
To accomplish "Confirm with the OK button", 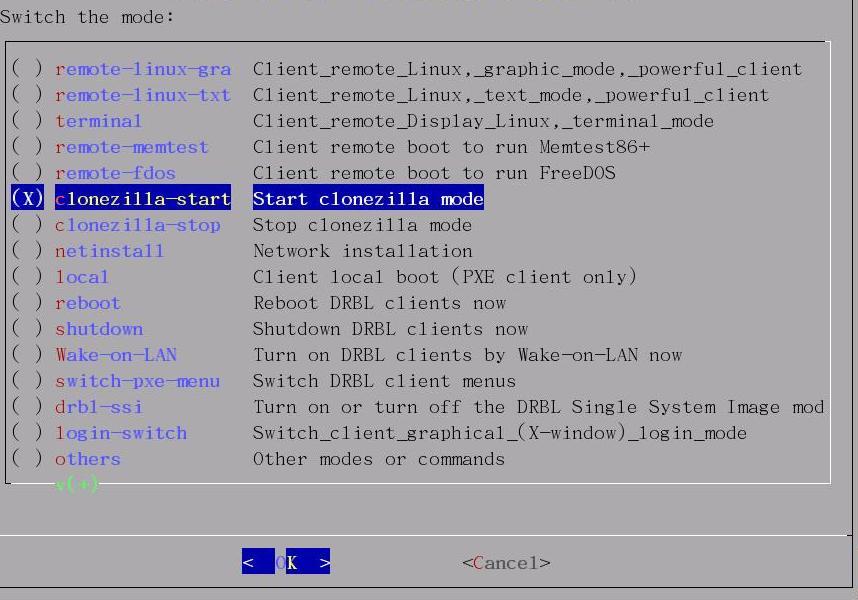I will coord(286,562).
